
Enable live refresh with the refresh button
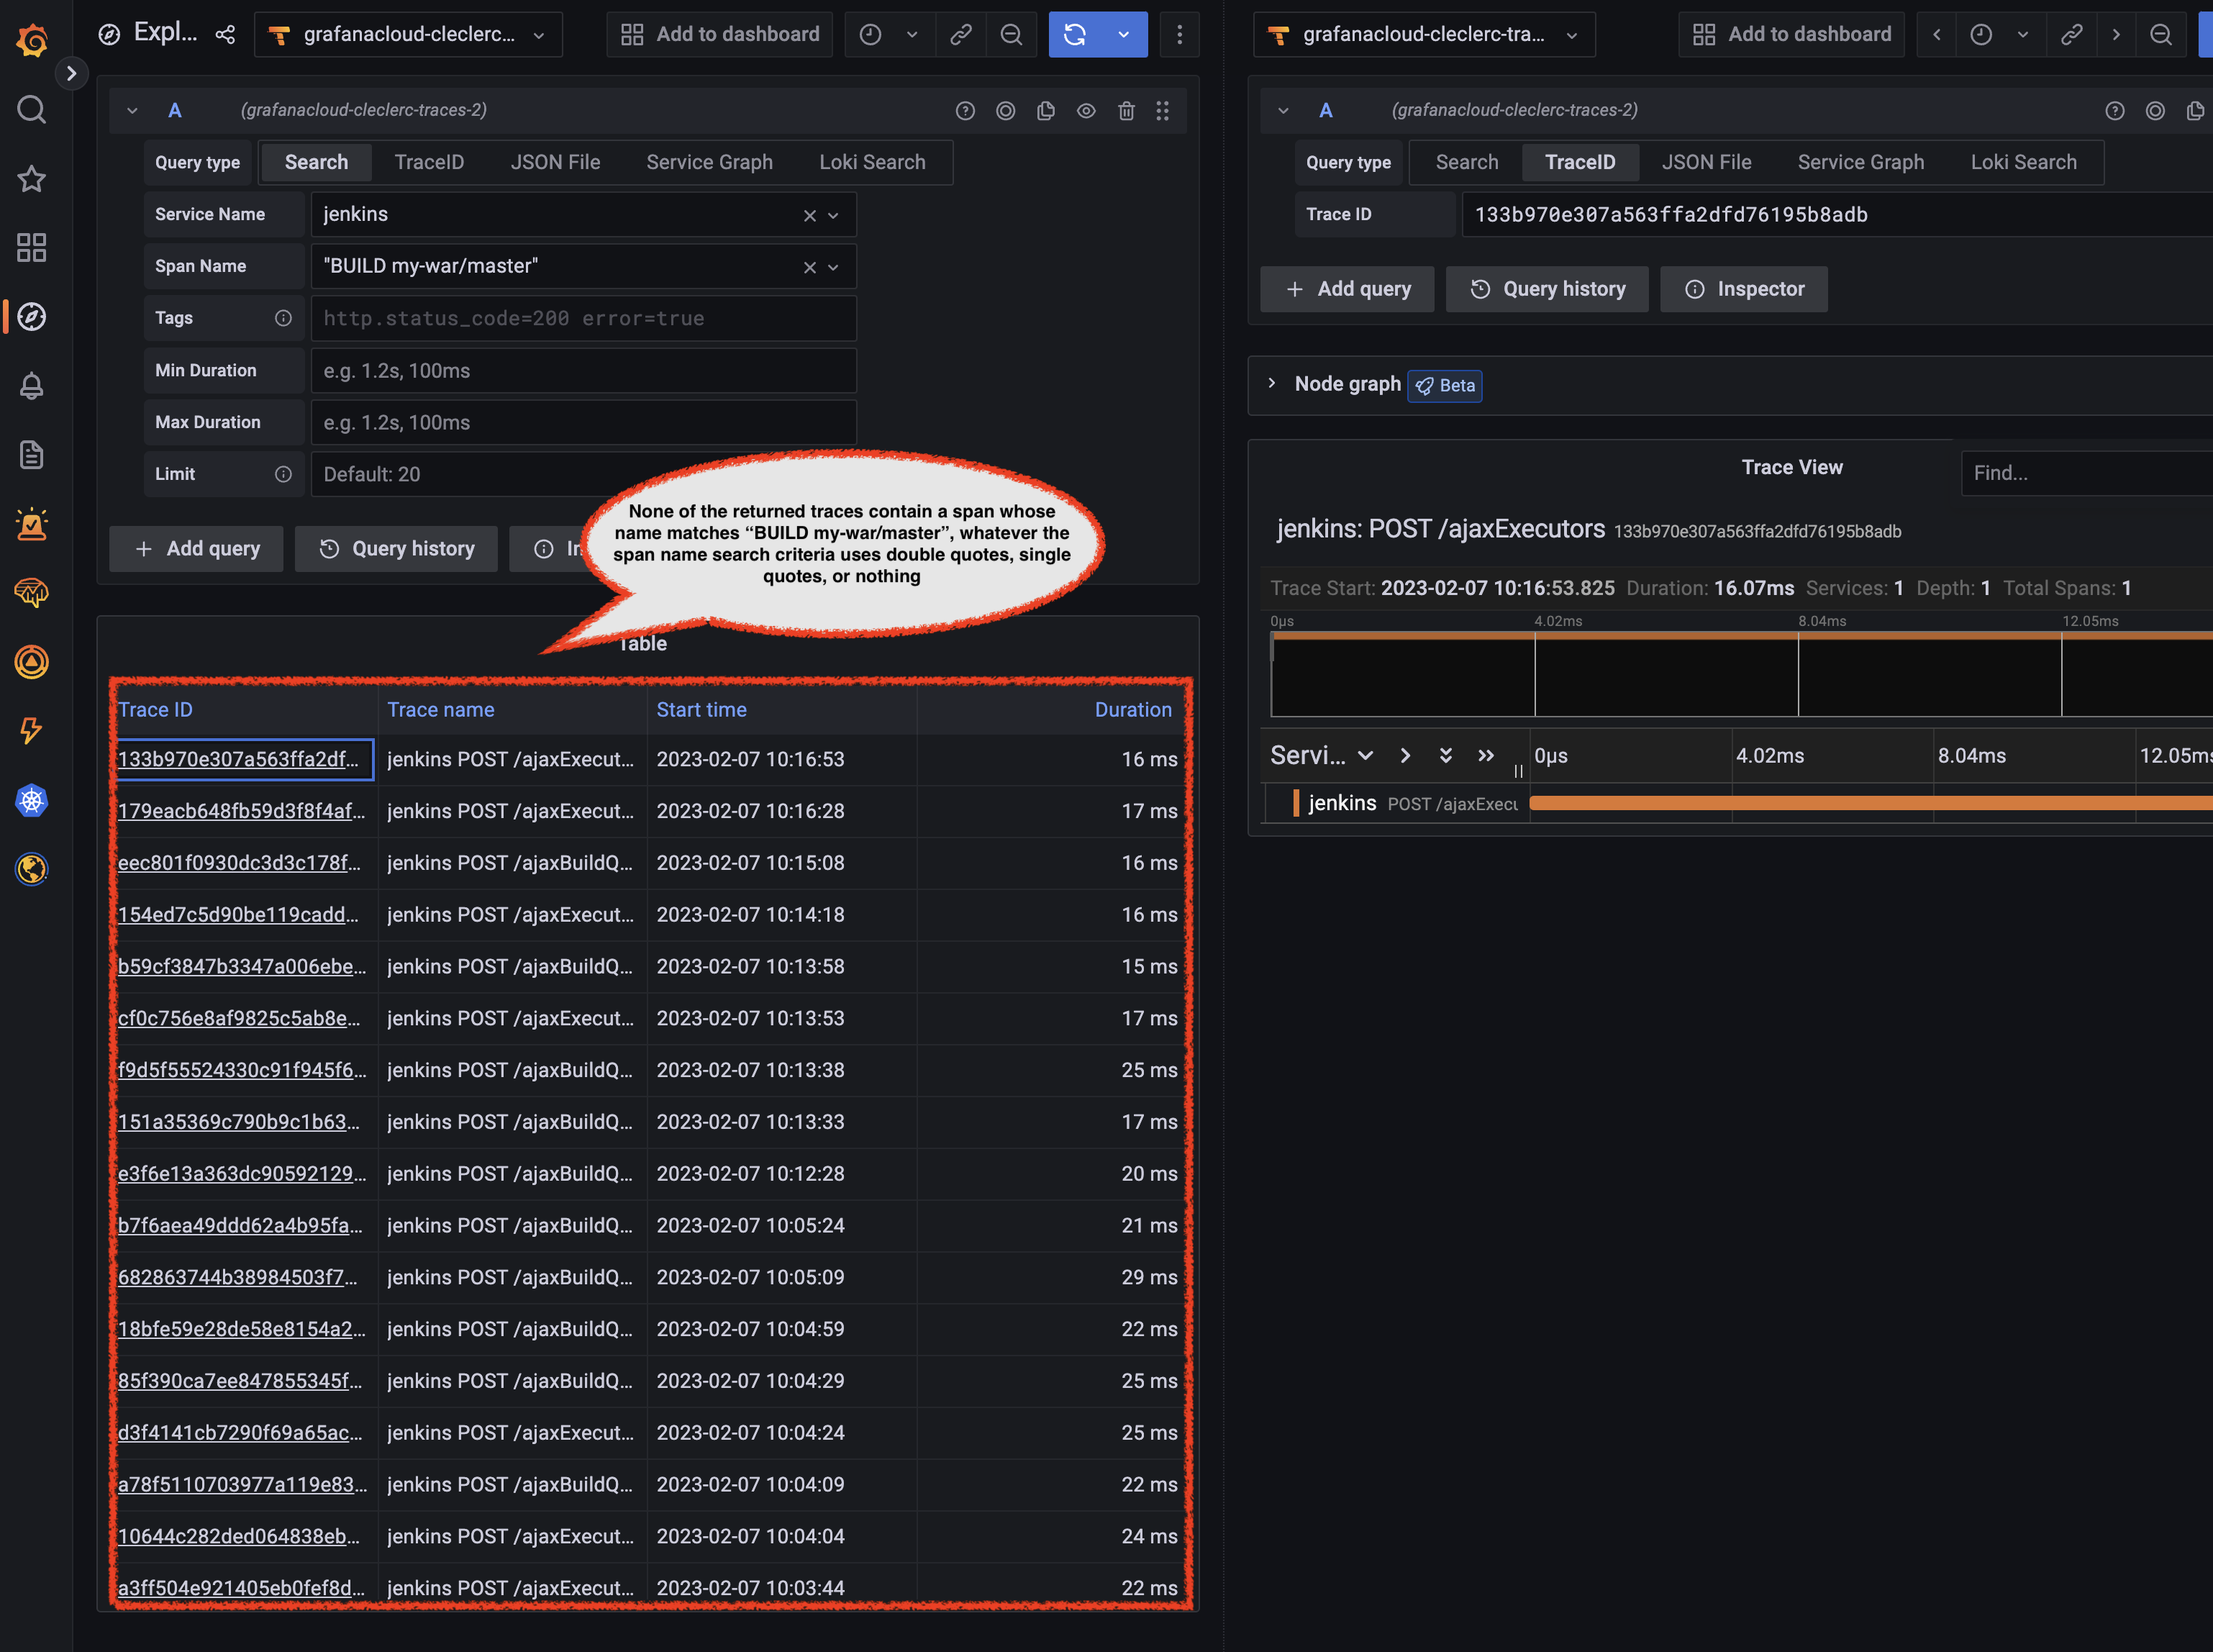click(1075, 34)
